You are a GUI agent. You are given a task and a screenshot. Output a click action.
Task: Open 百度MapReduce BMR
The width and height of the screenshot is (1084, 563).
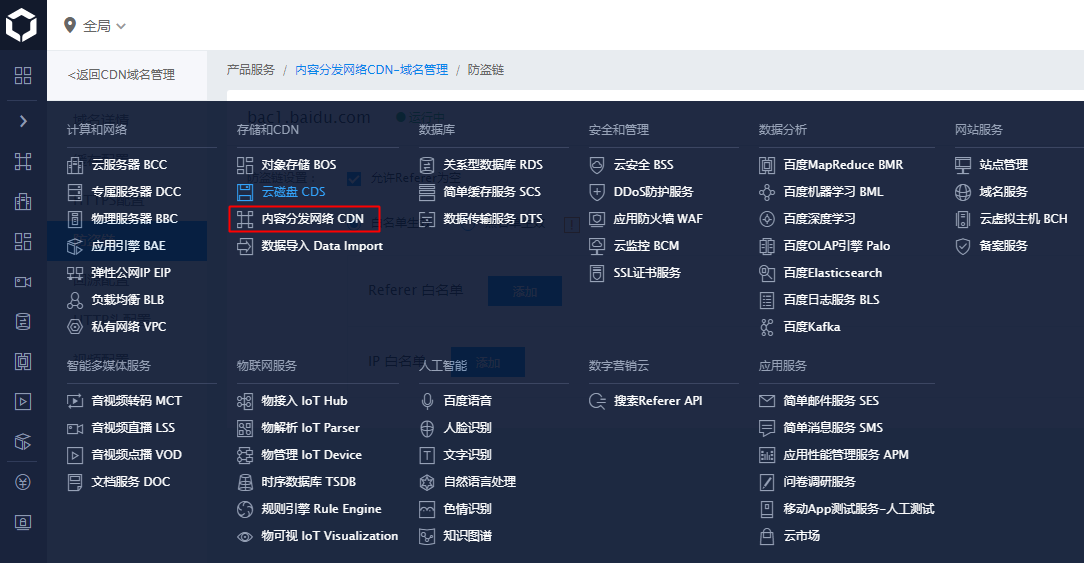843,165
